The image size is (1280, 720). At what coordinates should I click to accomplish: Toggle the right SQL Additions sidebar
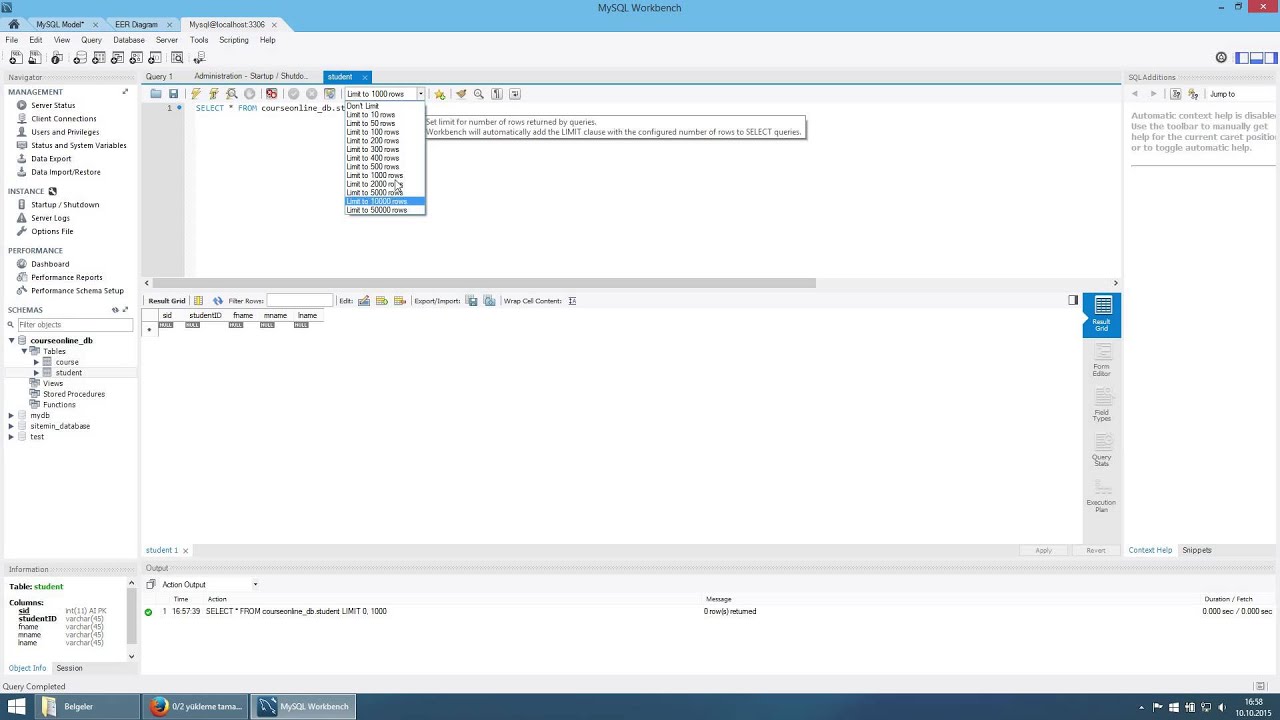point(1270,58)
